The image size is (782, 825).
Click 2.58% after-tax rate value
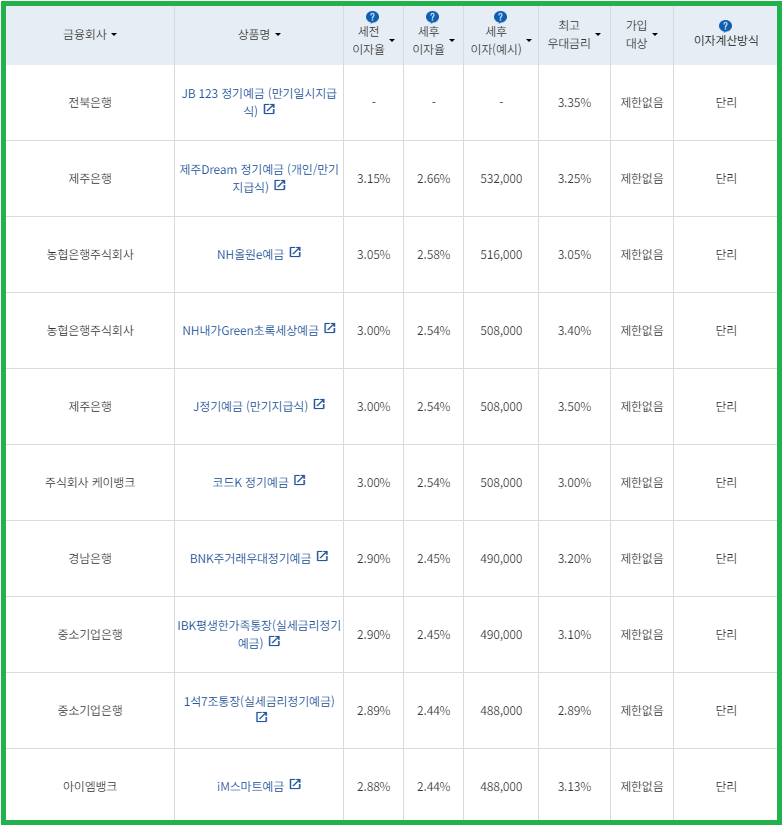[434, 255]
